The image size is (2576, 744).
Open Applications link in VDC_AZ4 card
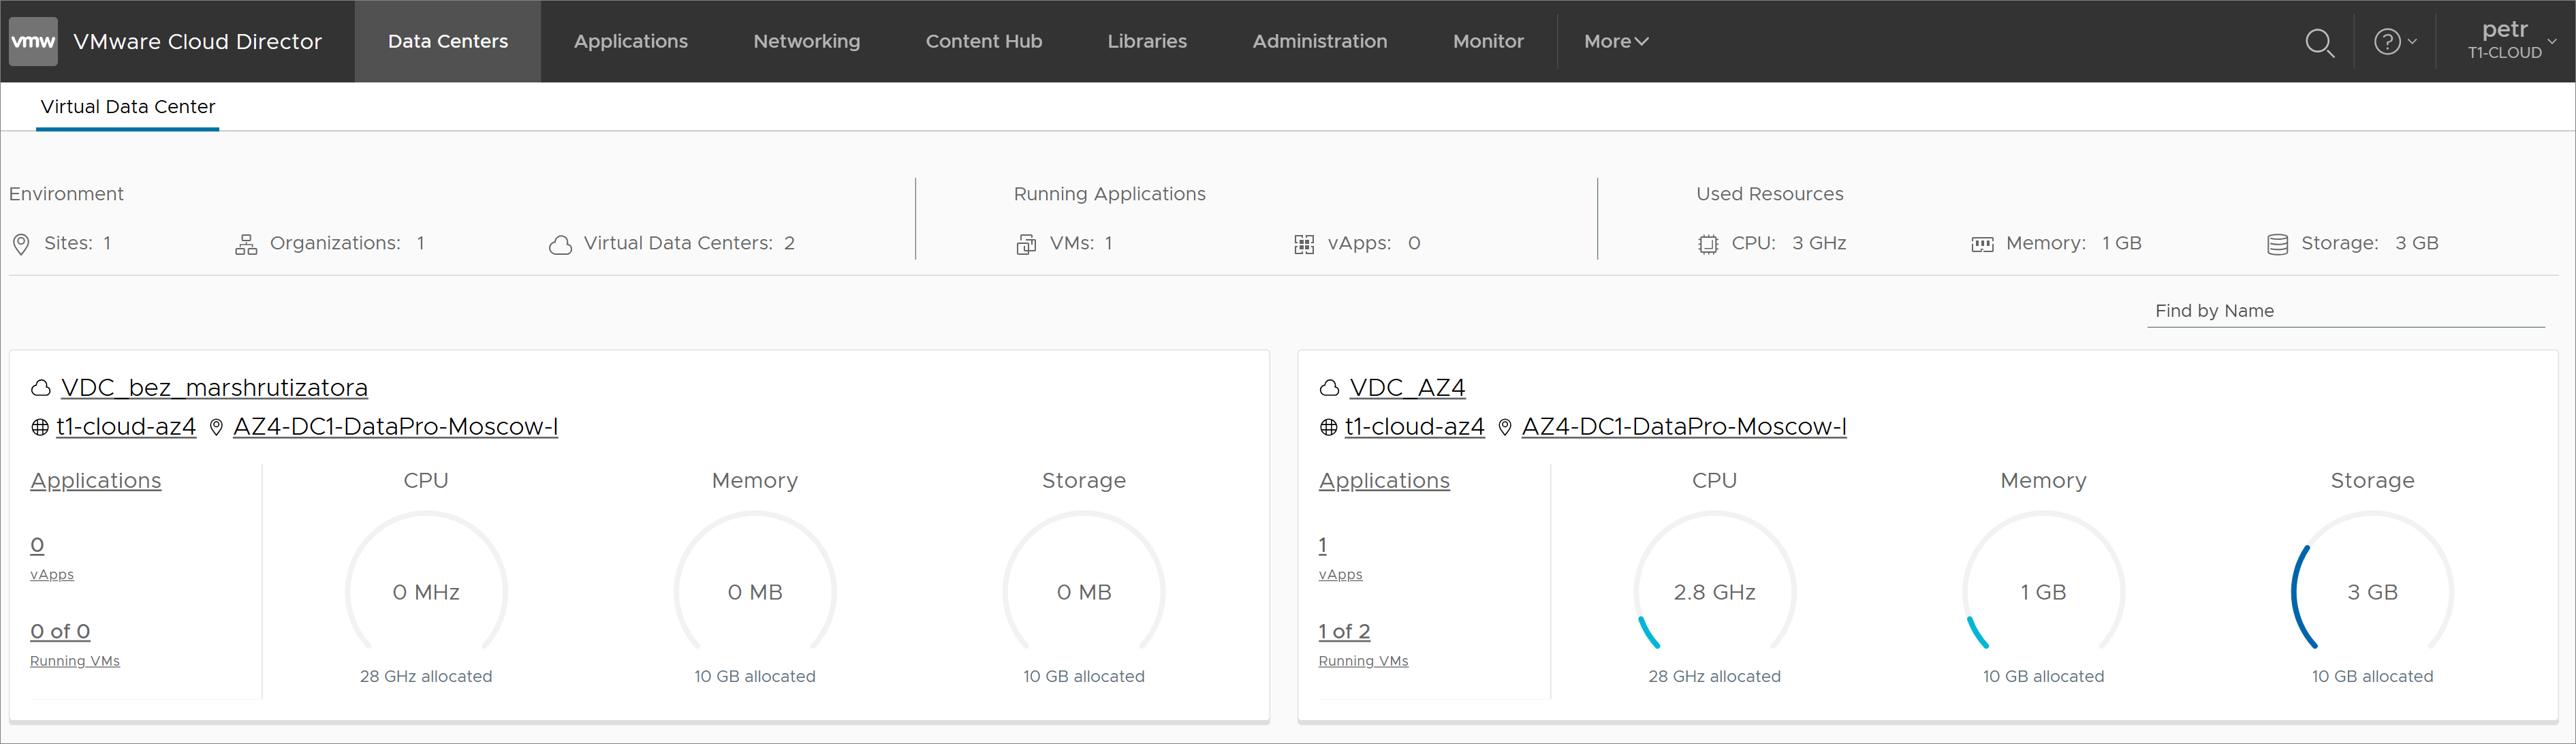1384,481
